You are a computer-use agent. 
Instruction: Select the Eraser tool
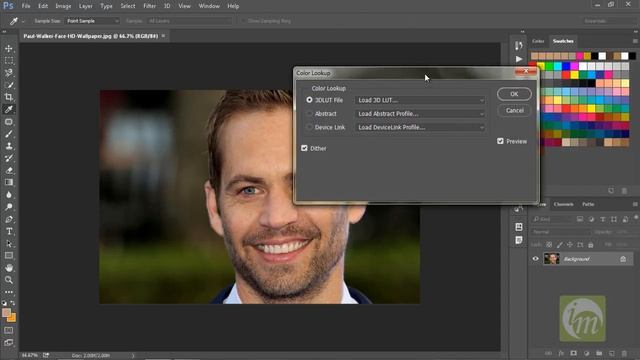coord(9,170)
